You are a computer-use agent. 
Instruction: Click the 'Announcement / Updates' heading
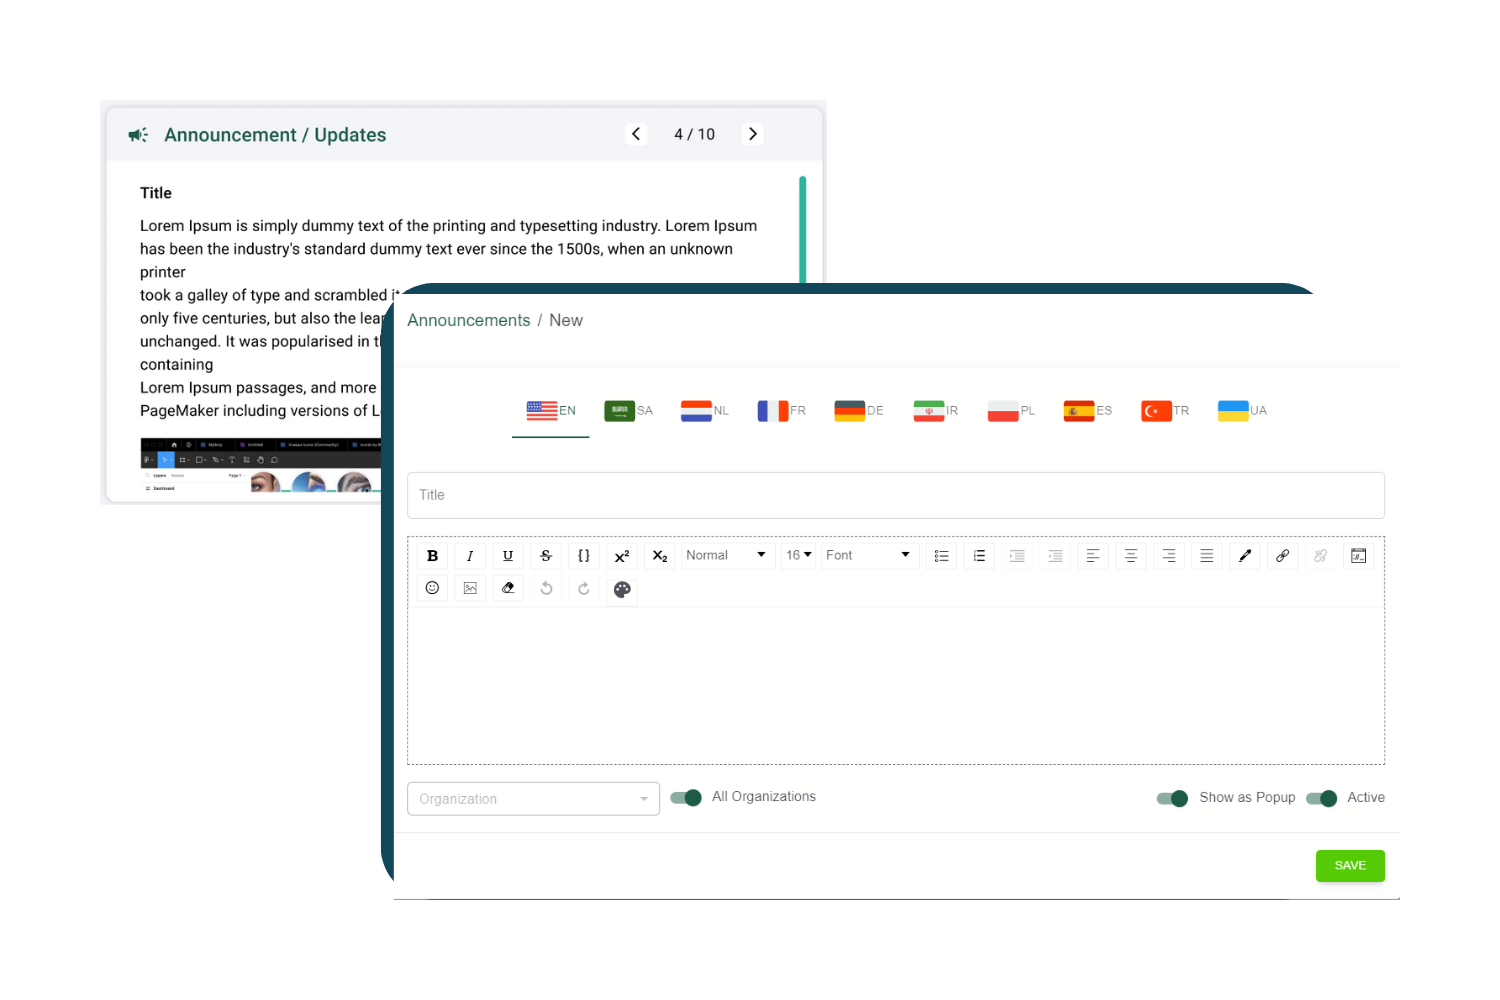(275, 135)
